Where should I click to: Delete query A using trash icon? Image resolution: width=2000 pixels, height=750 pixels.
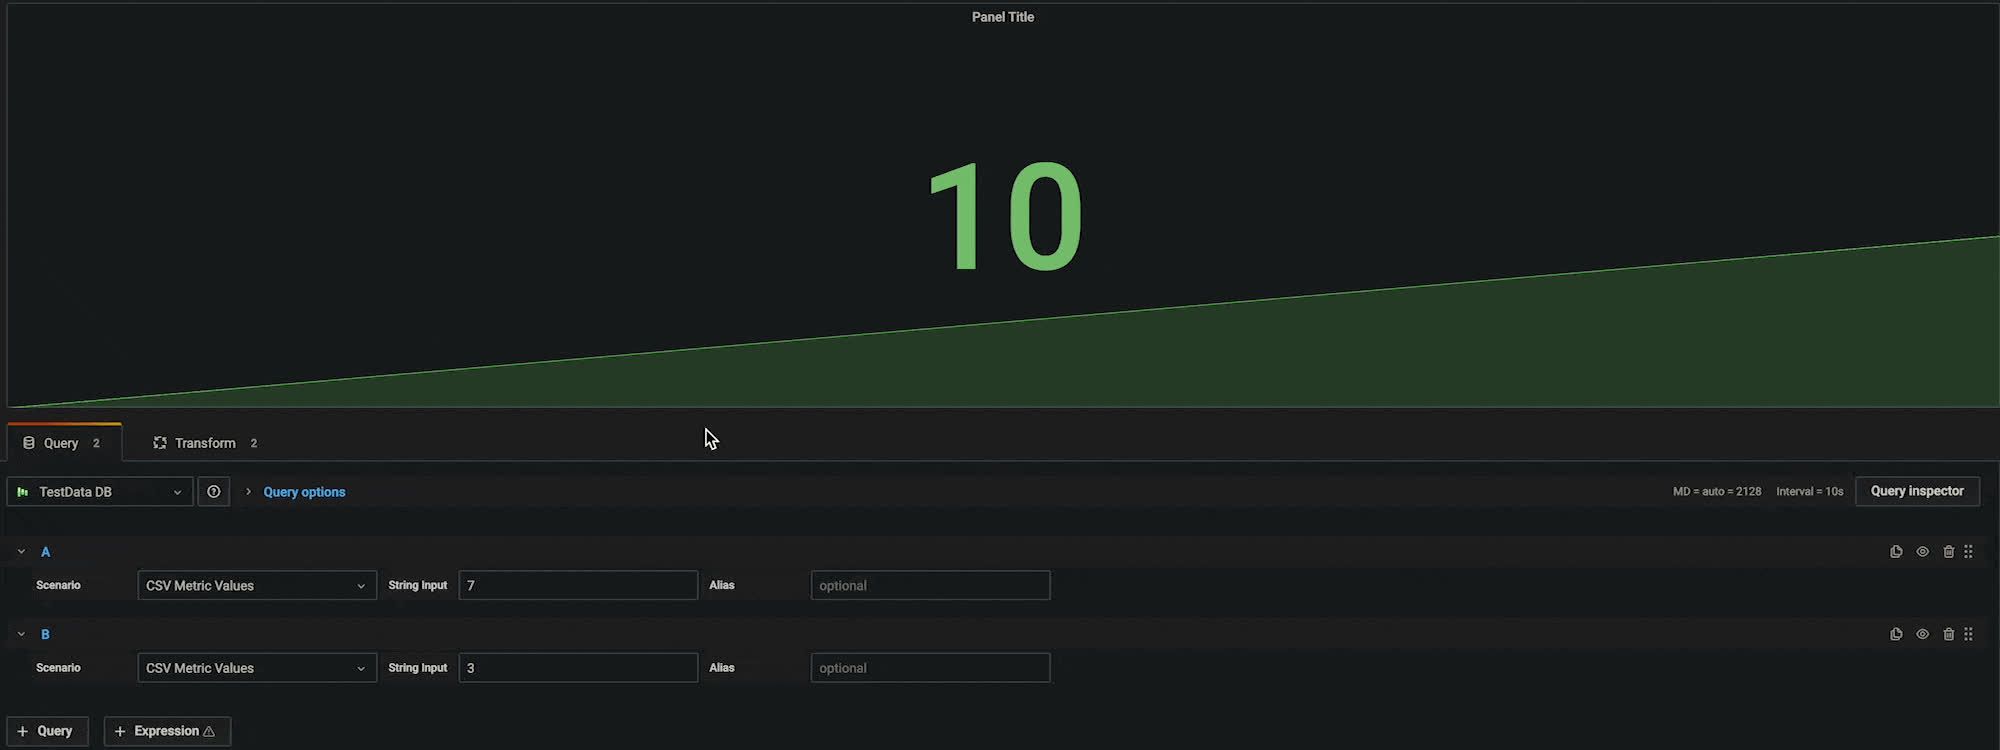point(1948,552)
